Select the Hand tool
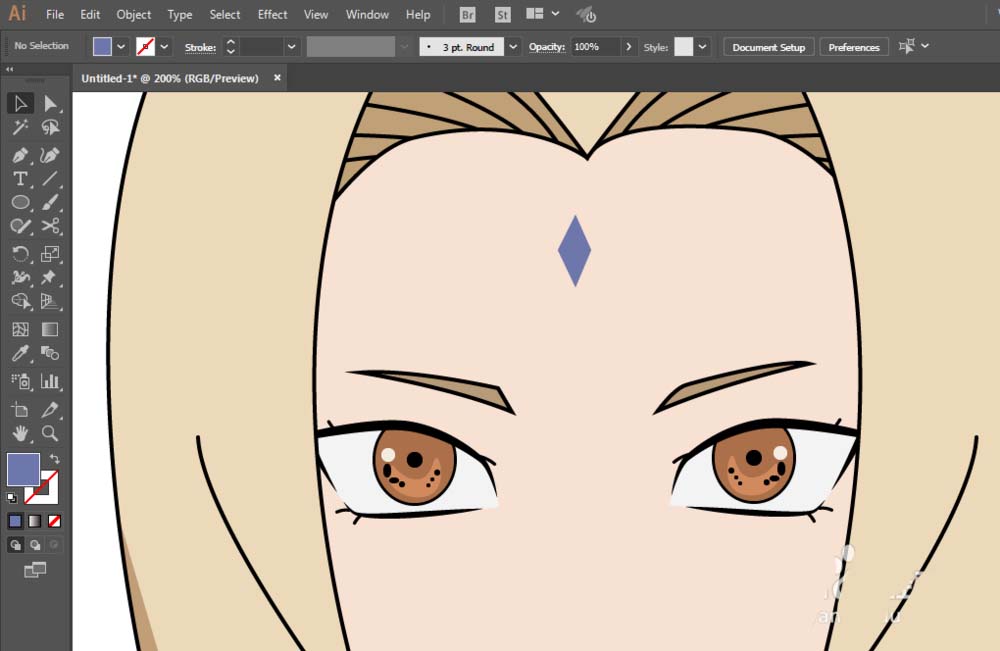The width and height of the screenshot is (1000, 651). click(20, 434)
